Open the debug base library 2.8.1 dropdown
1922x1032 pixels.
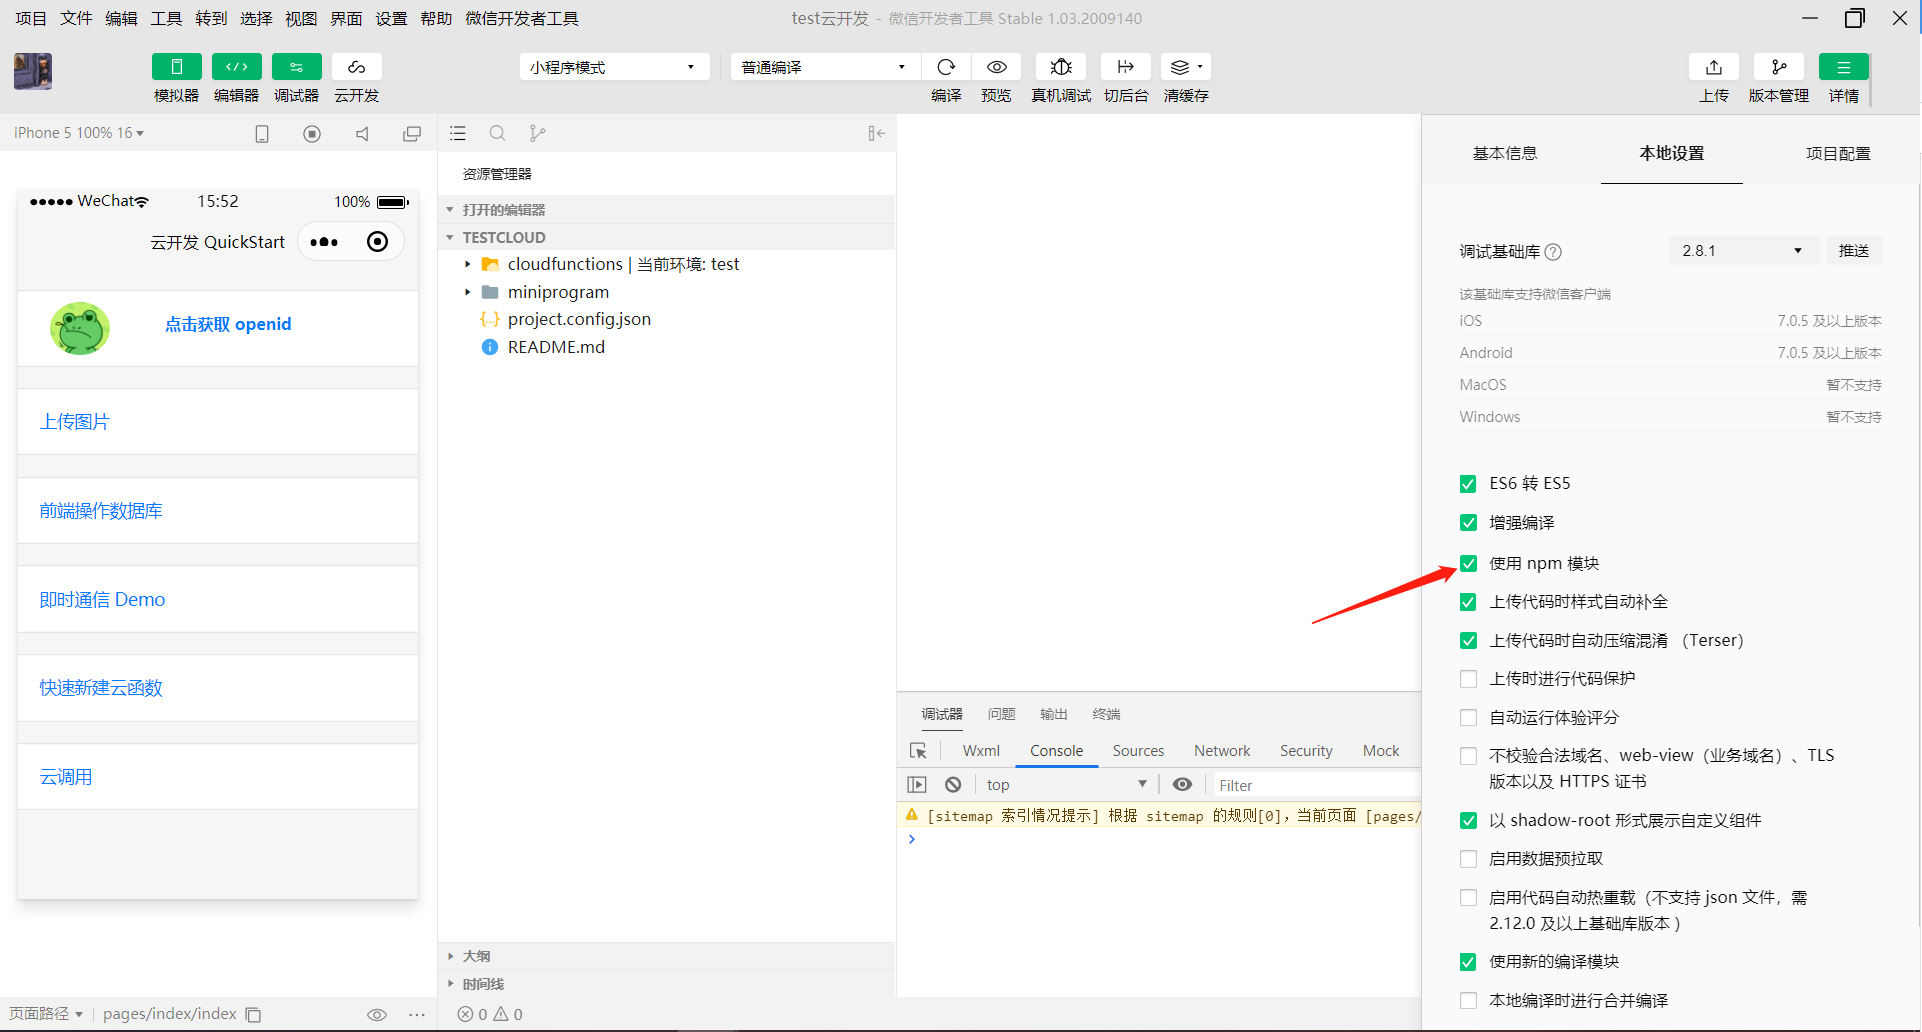[1743, 251]
